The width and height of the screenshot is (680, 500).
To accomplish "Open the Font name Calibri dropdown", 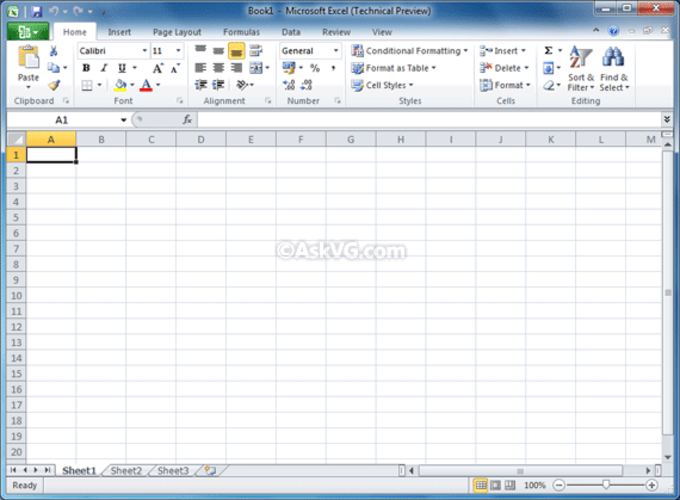I will pyautogui.click(x=144, y=51).
